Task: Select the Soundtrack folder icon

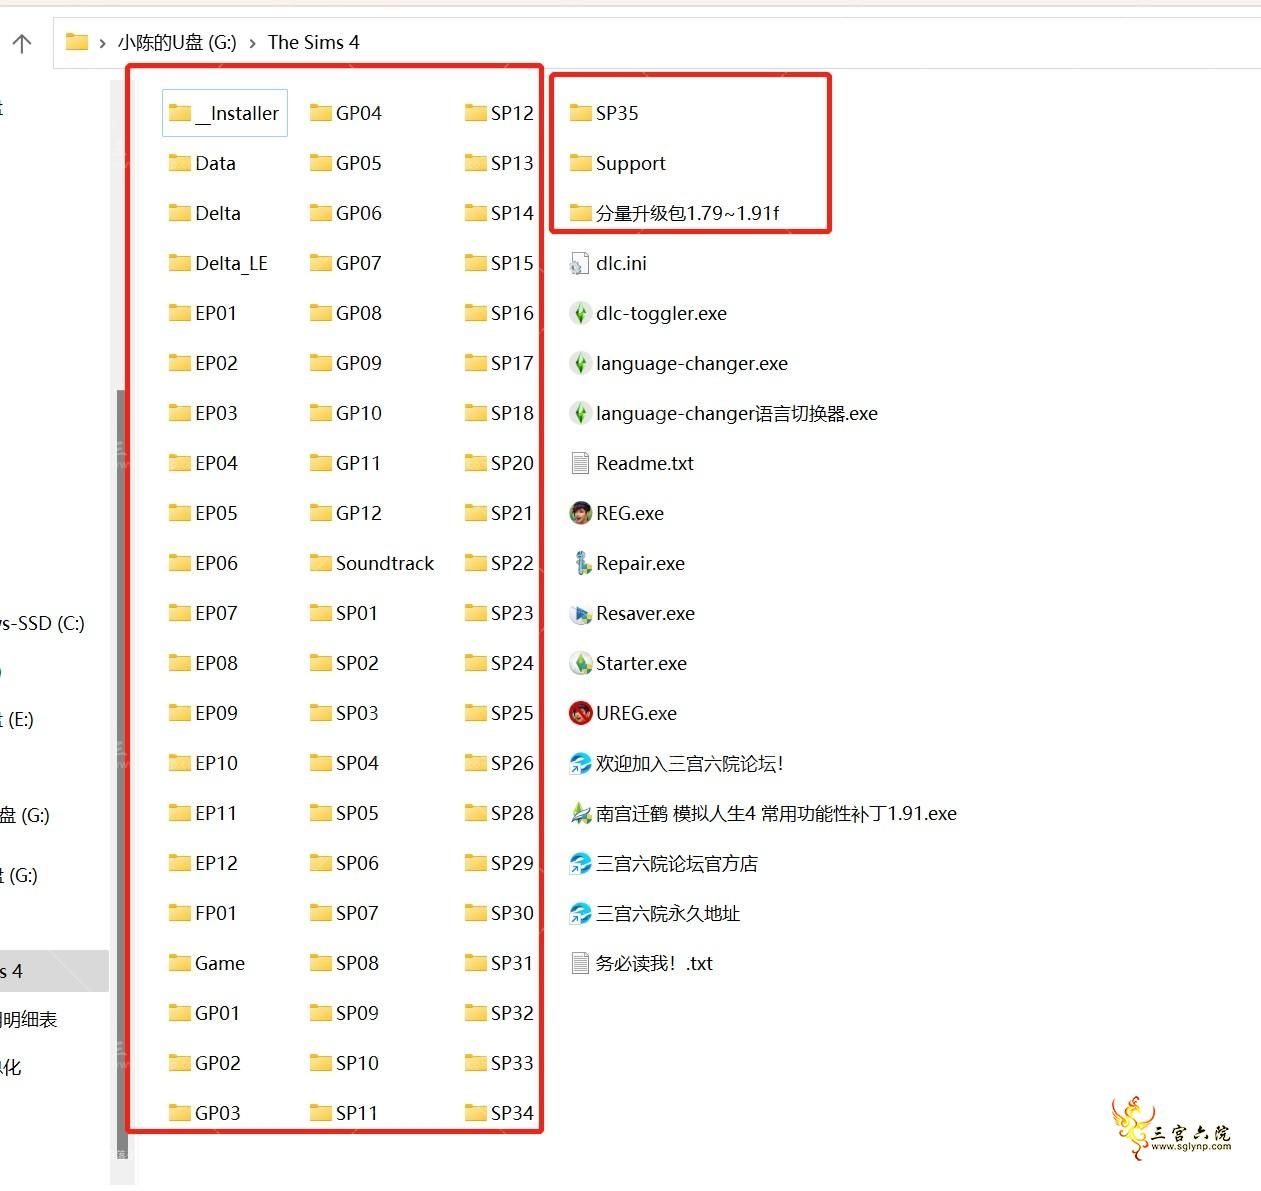Action: pos(320,563)
